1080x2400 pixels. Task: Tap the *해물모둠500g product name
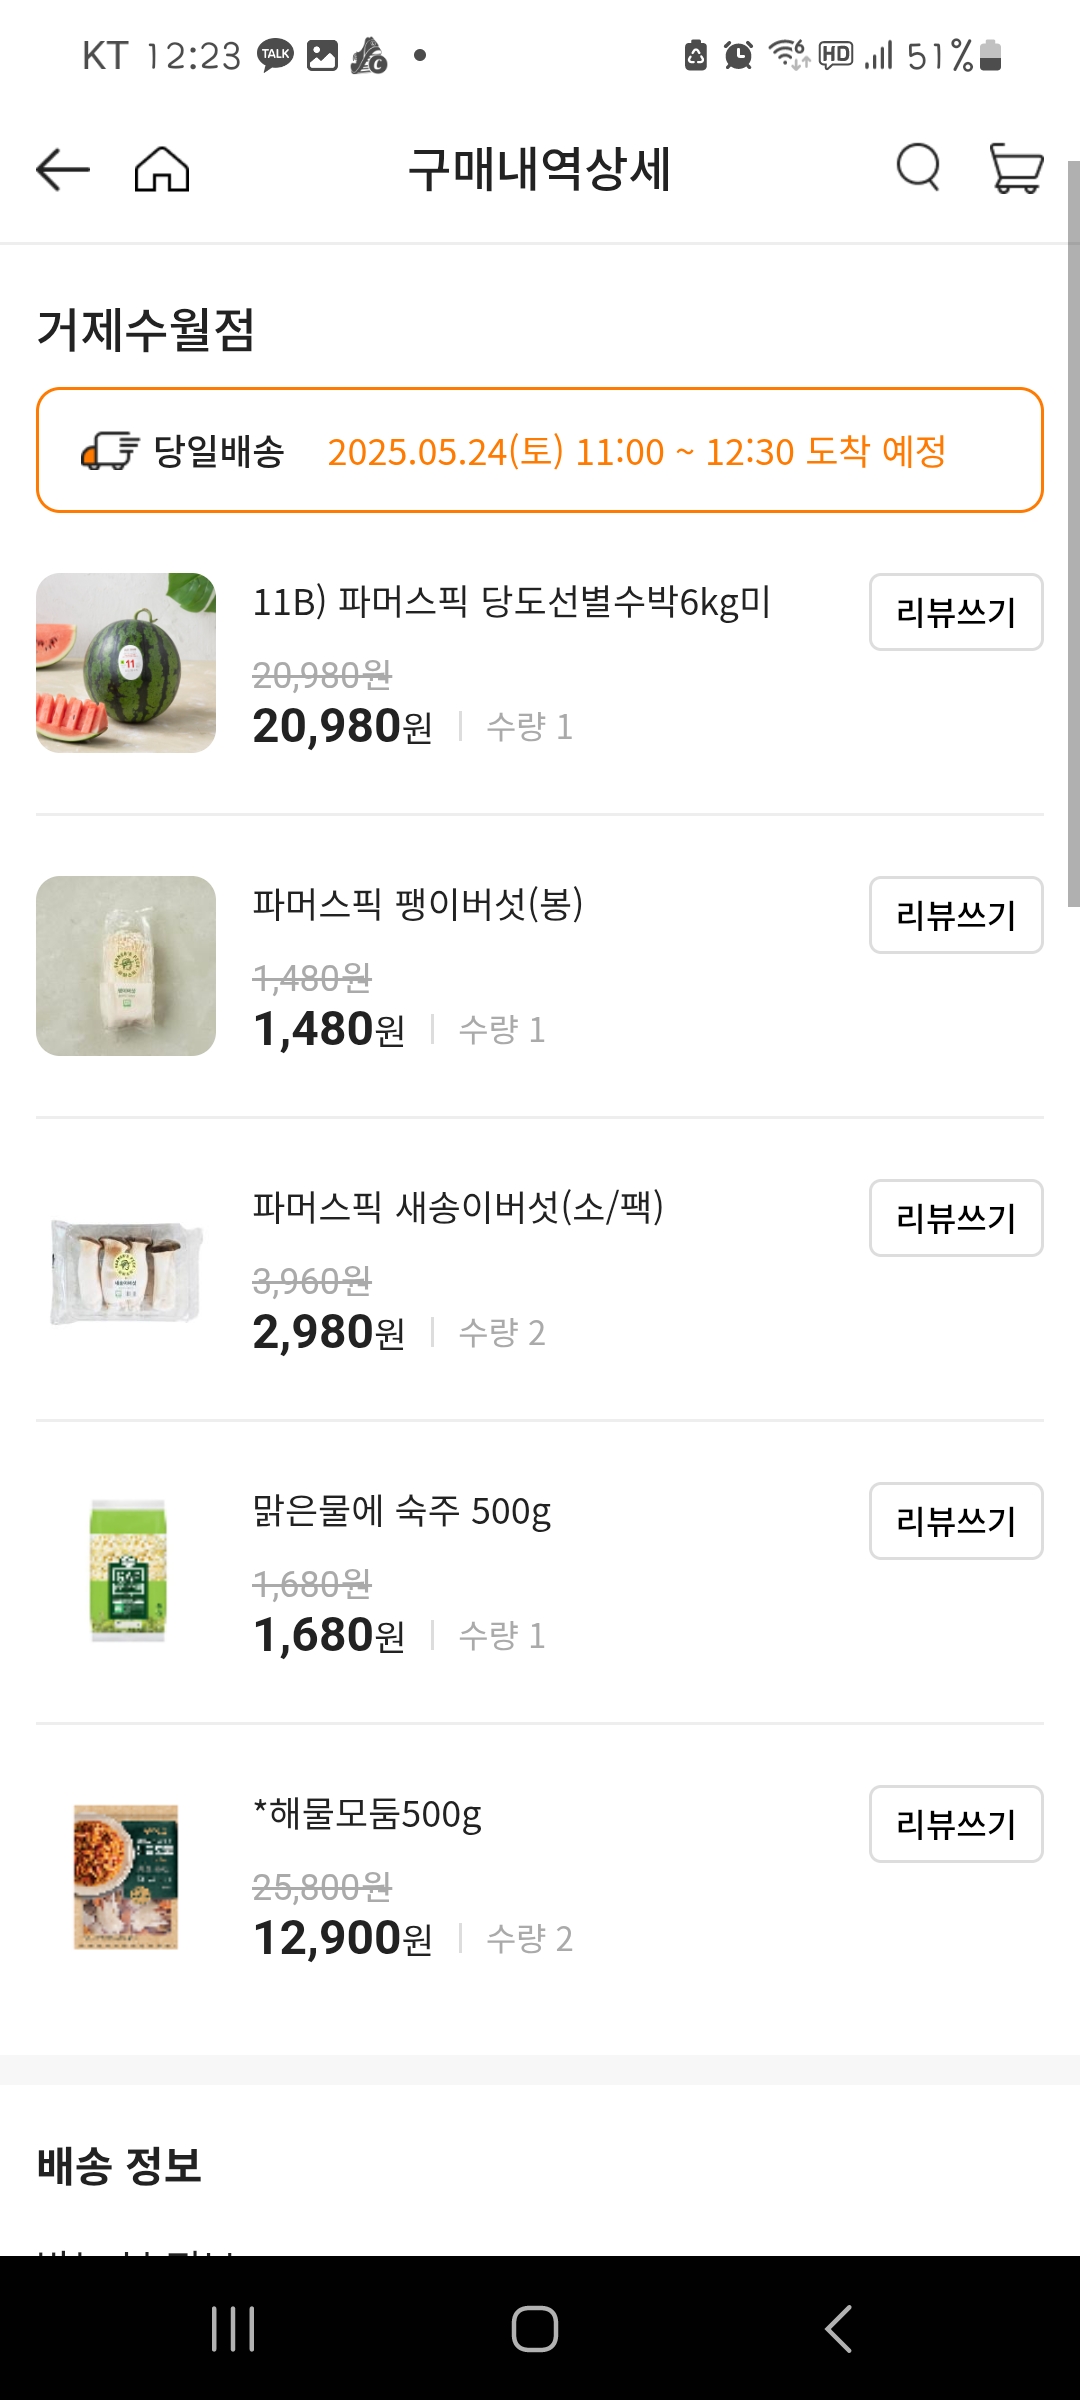tap(367, 1813)
